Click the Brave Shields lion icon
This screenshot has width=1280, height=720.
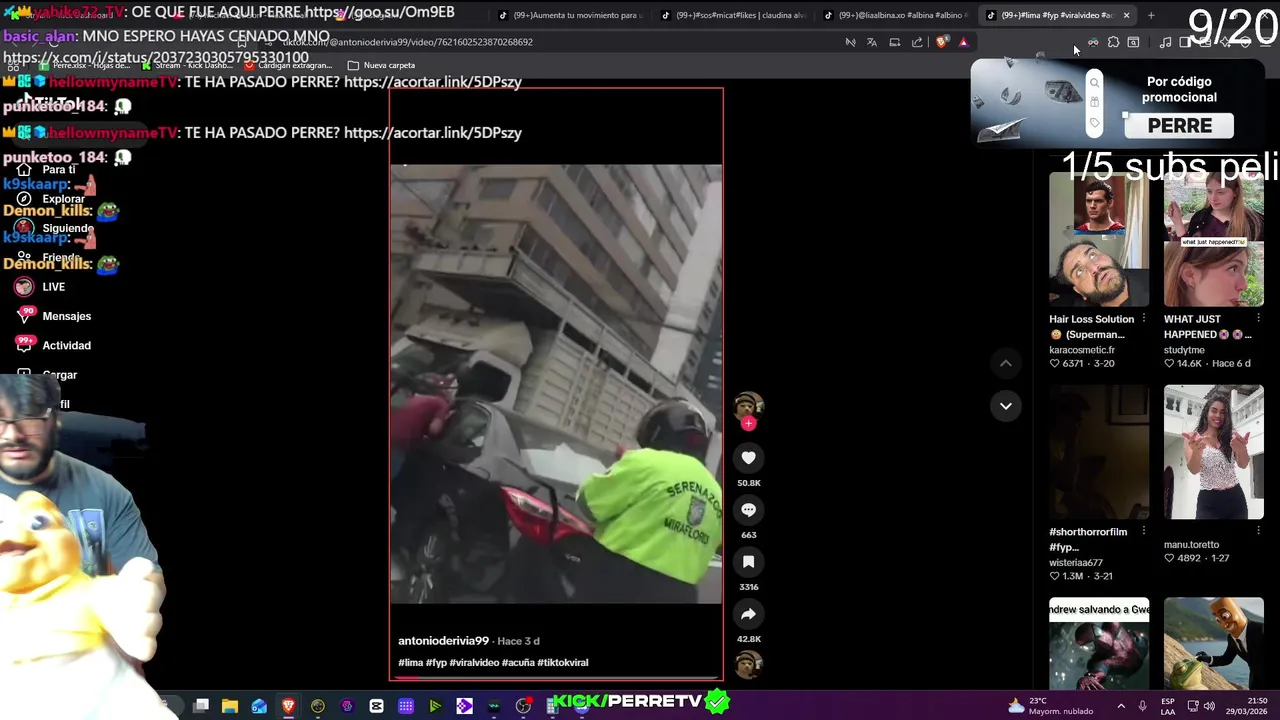pos(941,42)
